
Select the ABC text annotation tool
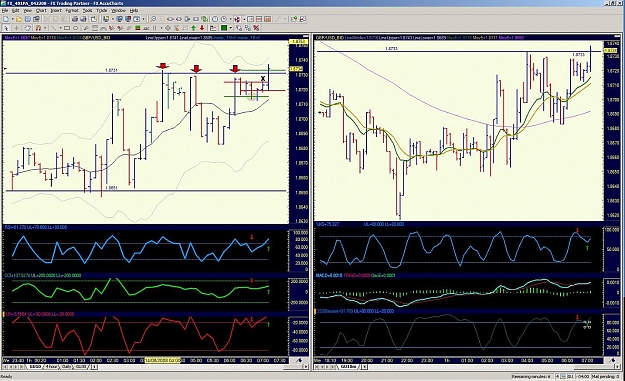click(x=146, y=28)
